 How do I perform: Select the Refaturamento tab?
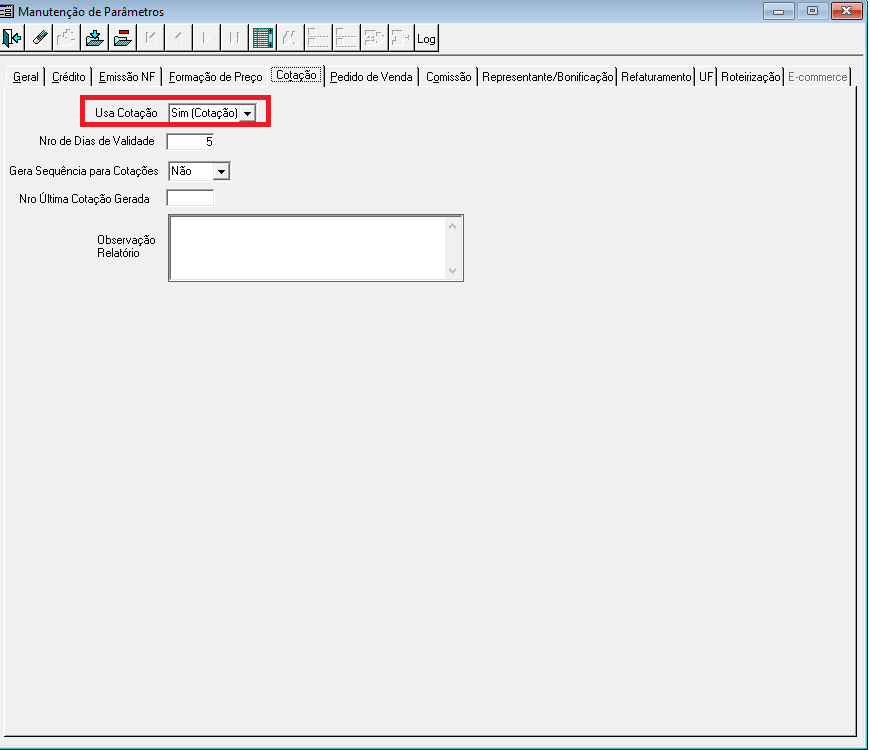[x=656, y=77]
